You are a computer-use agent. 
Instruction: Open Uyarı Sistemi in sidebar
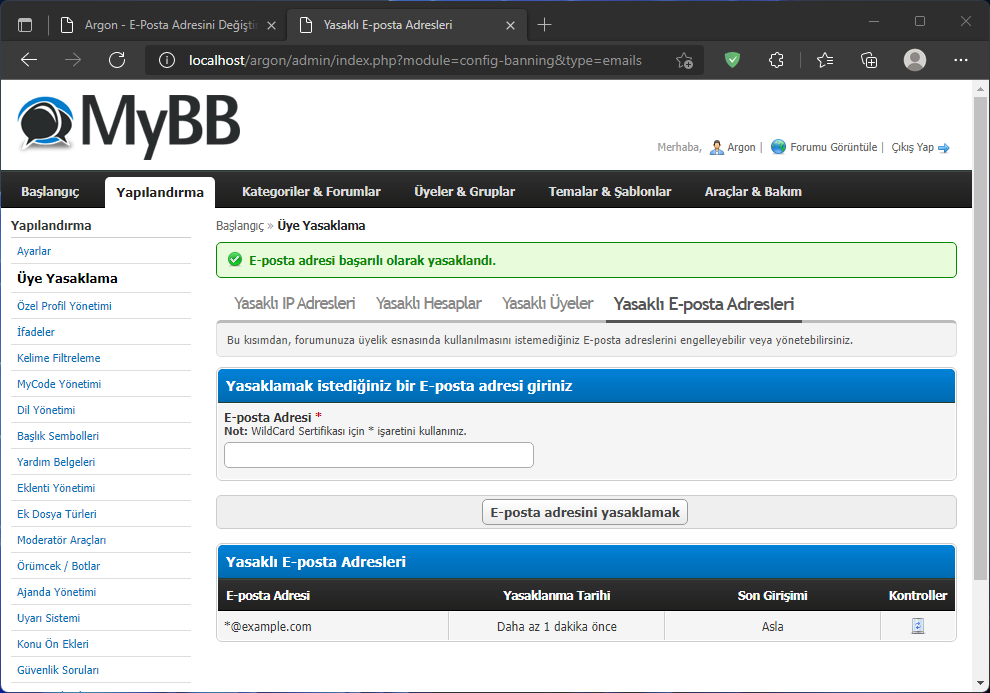point(49,619)
